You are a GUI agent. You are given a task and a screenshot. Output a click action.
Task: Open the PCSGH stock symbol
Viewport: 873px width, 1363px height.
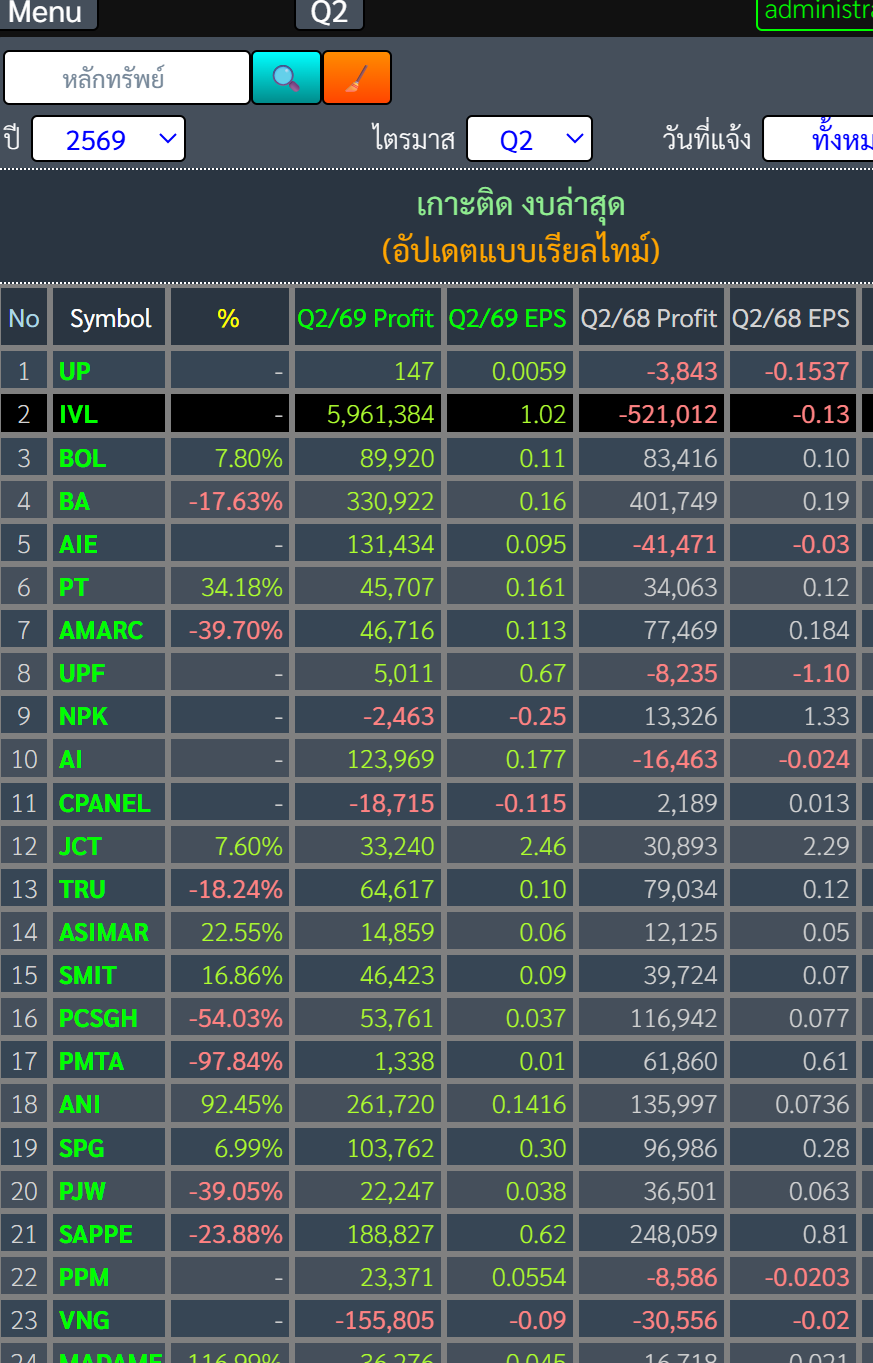[x=98, y=1018]
